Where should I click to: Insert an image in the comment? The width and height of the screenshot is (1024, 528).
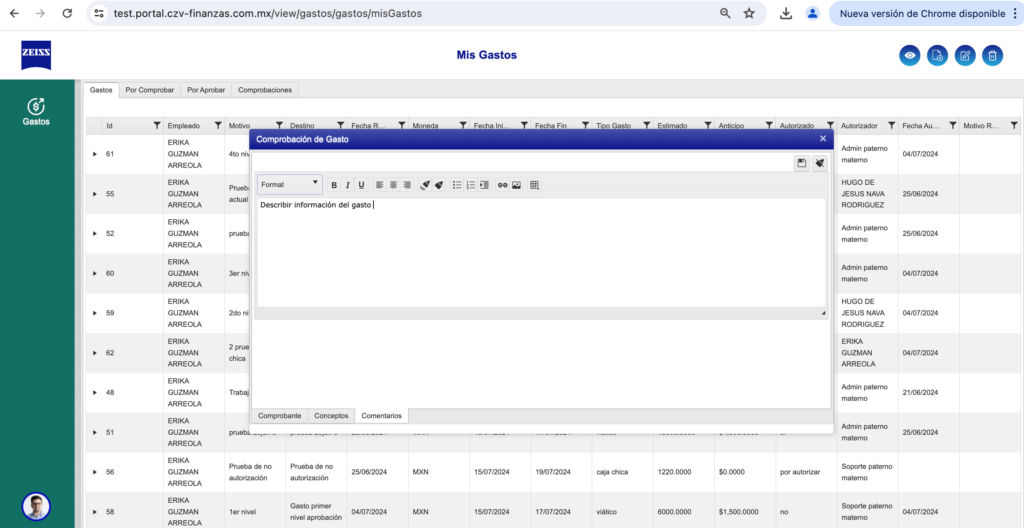tap(516, 185)
